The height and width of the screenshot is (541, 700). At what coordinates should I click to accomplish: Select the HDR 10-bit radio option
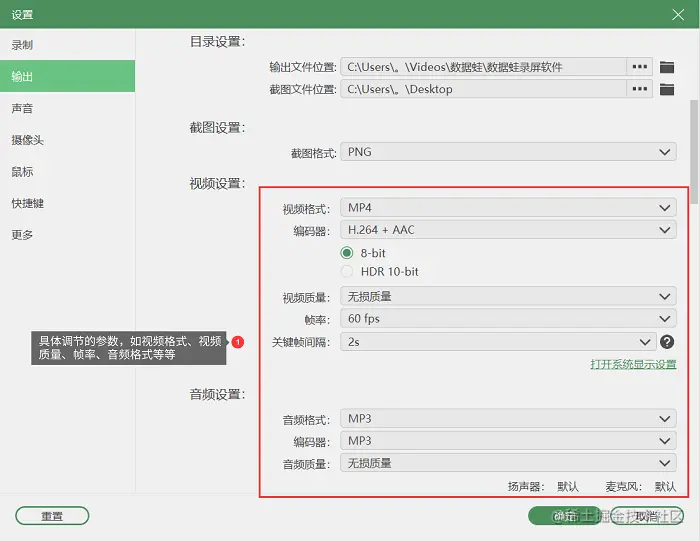coord(347,271)
